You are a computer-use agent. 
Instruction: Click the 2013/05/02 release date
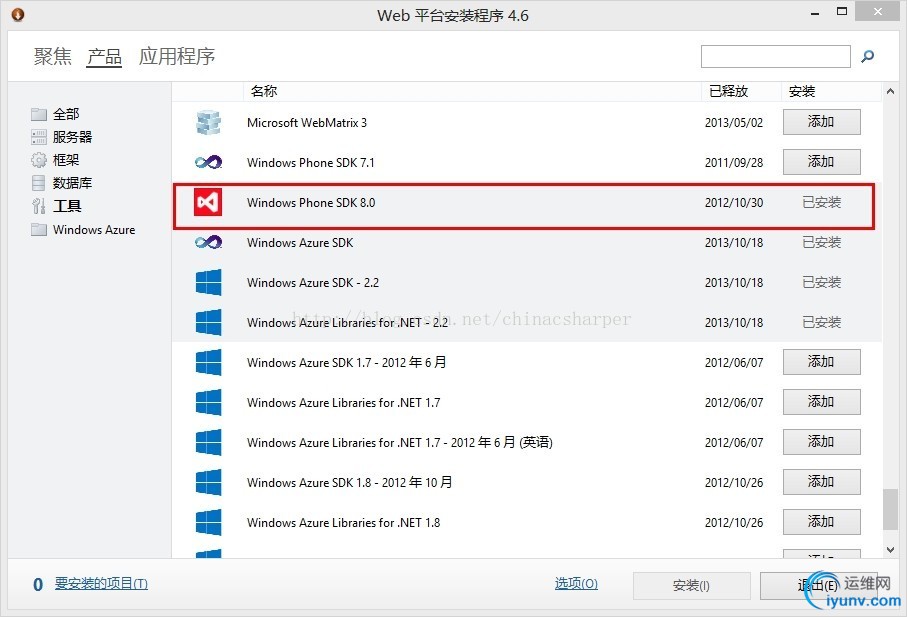(x=734, y=123)
